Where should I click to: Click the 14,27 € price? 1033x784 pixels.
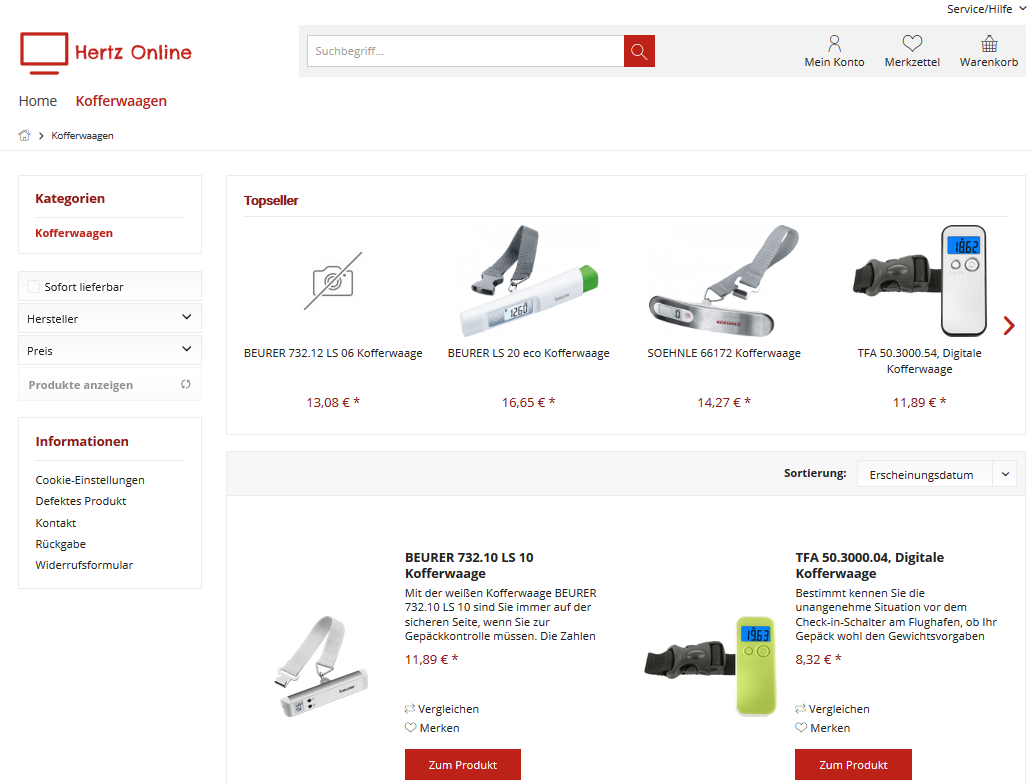pyautogui.click(x=724, y=403)
